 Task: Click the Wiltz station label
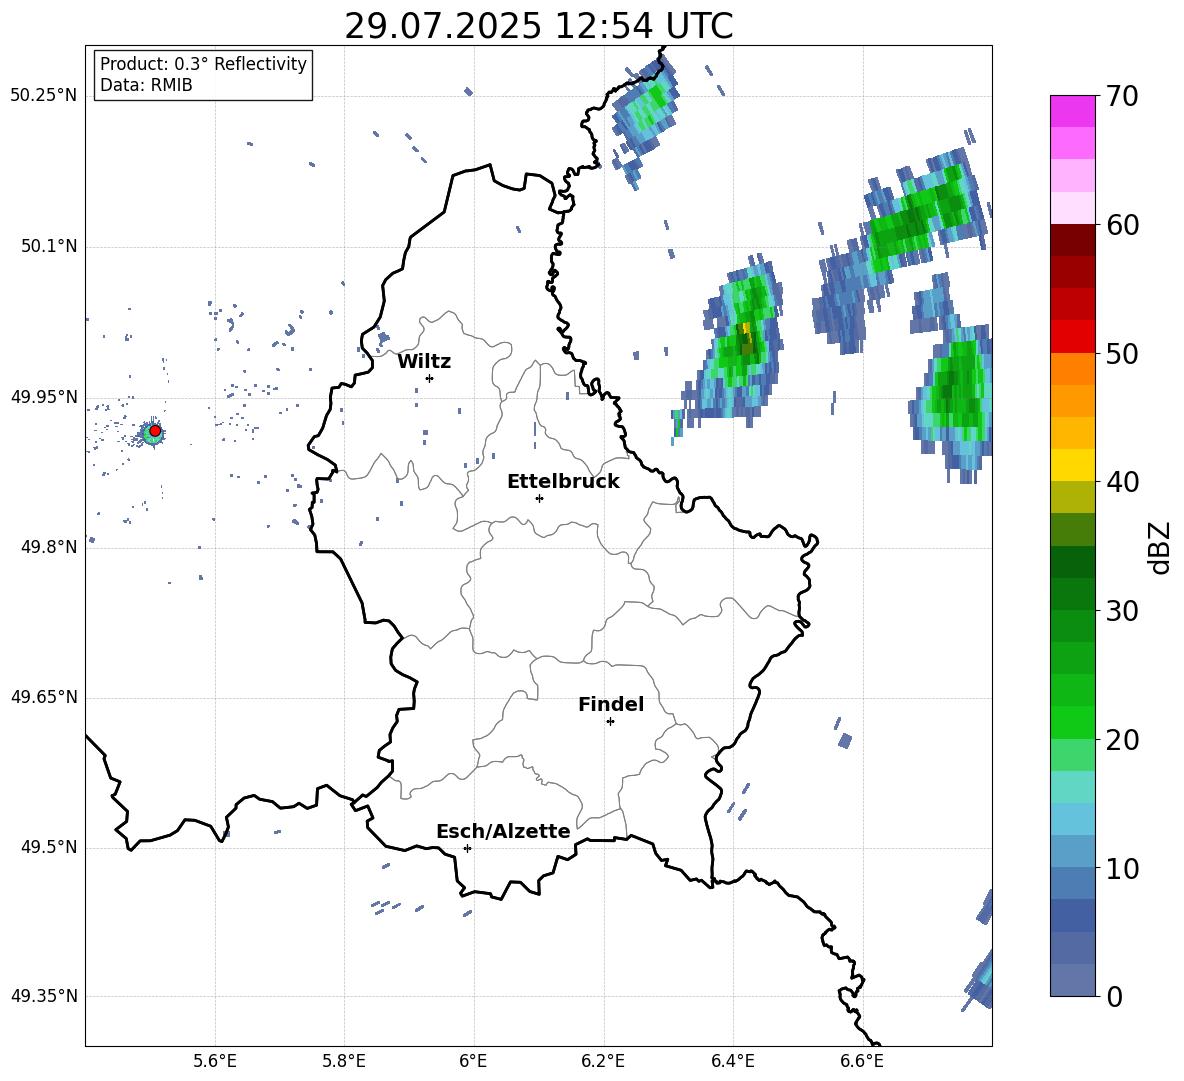[424, 362]
